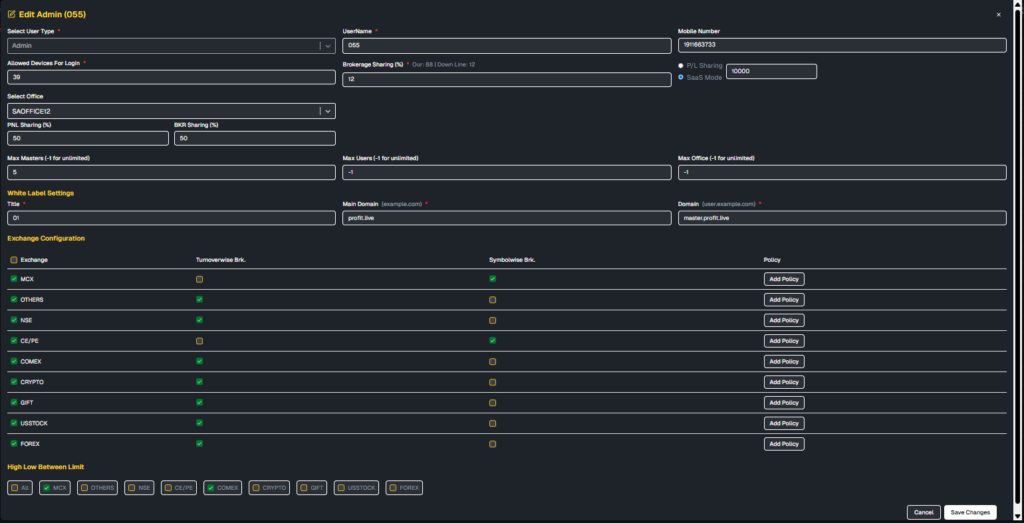1024x523 pixels.
Task: Expand the Select Office dropdown chevron
Action: 328,111
